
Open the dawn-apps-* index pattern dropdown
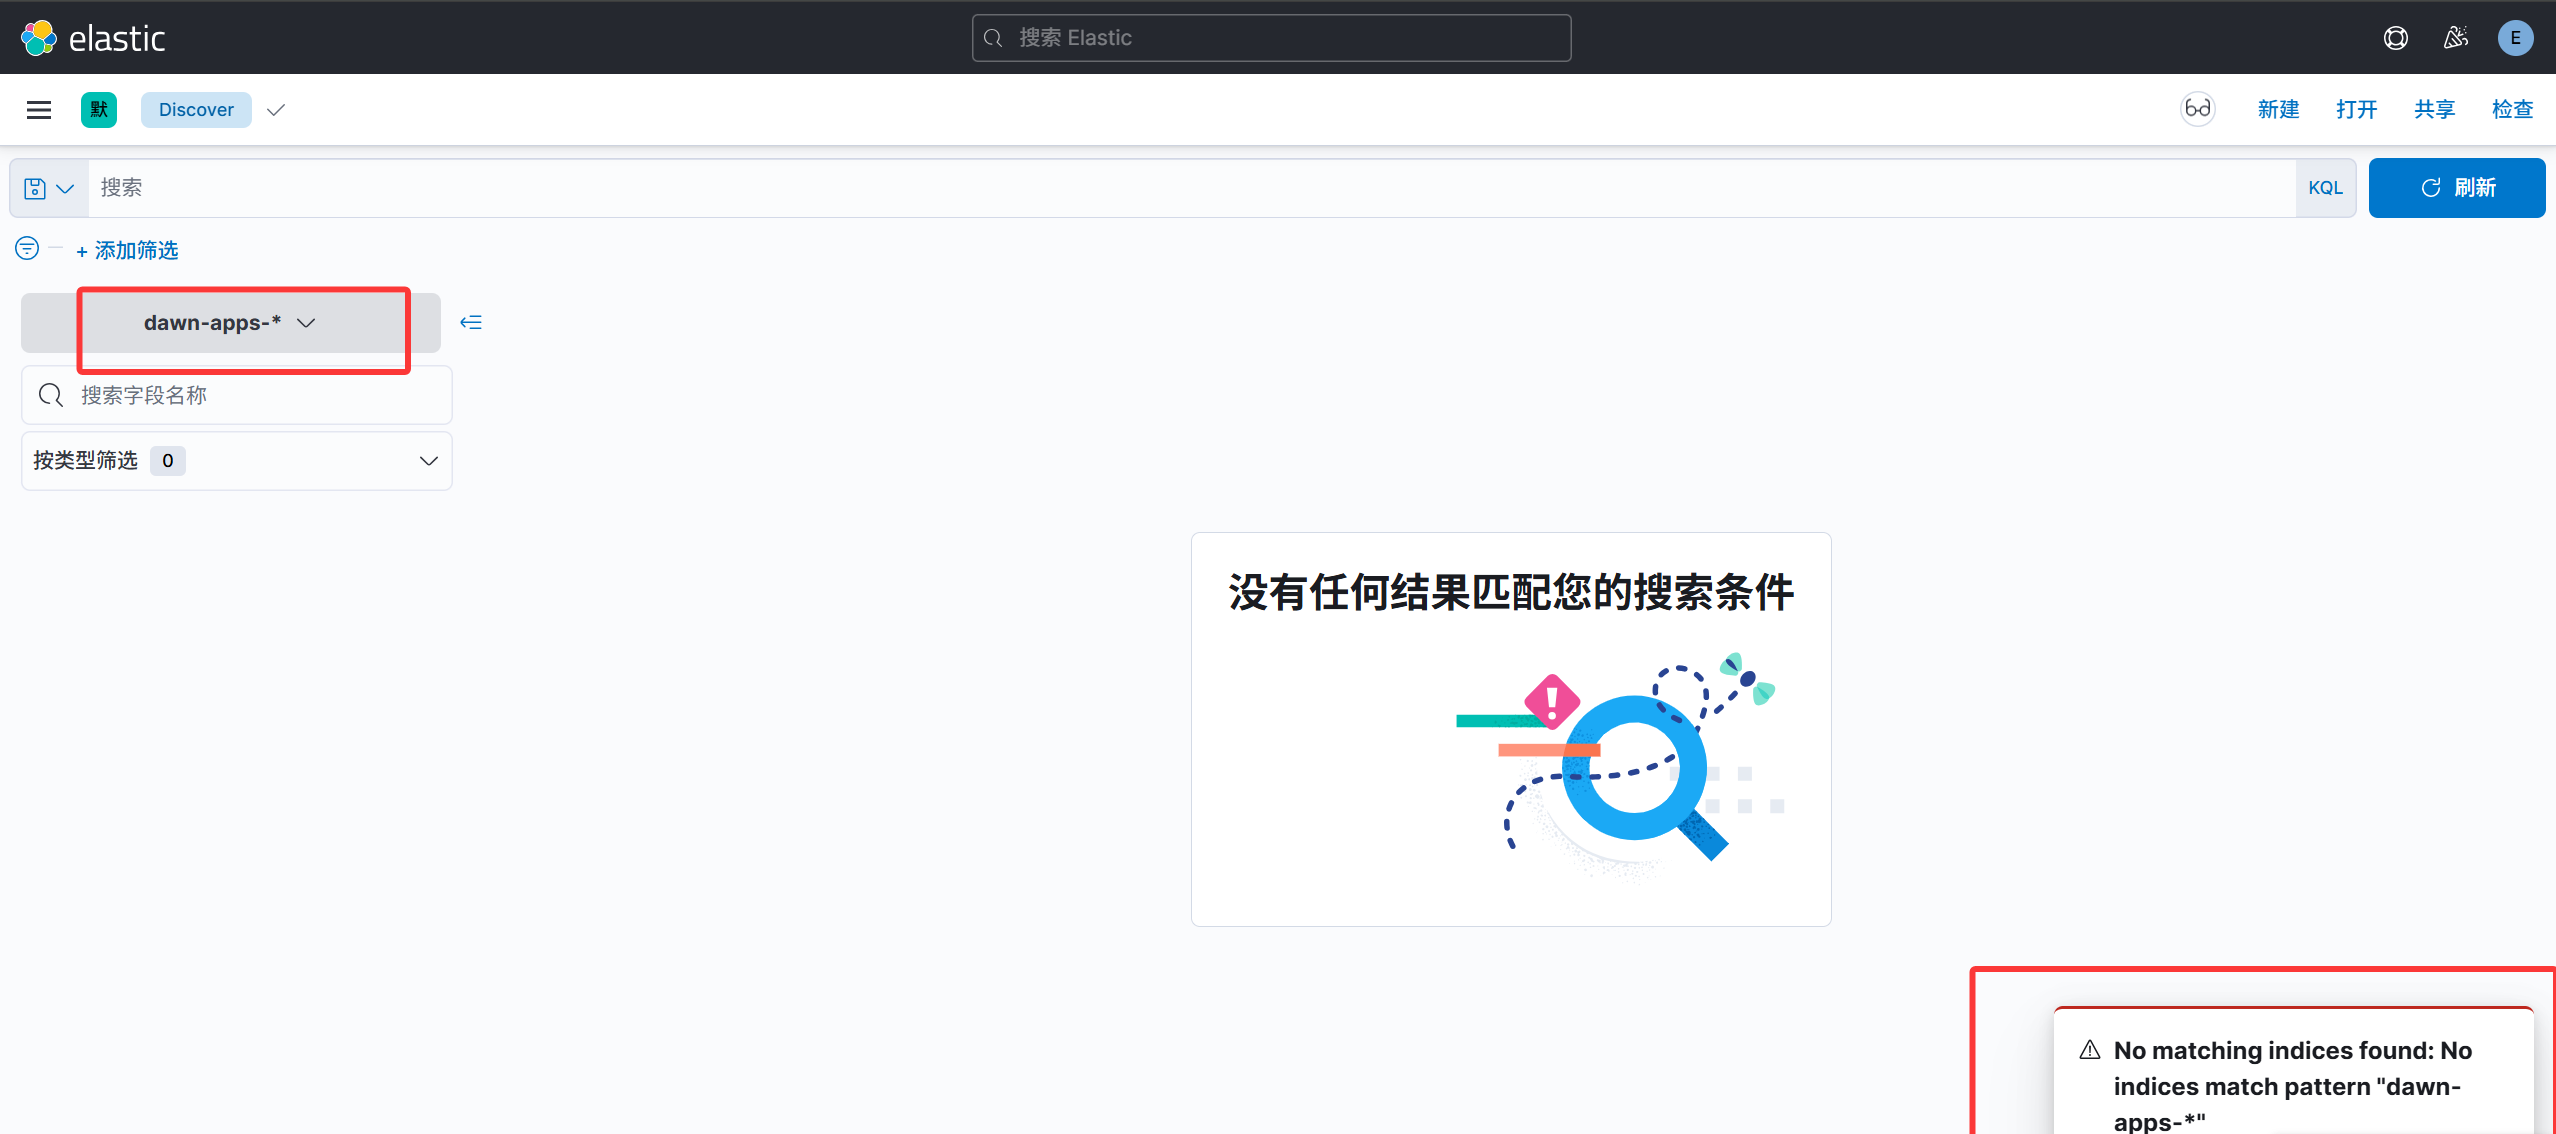click(231, 323)
